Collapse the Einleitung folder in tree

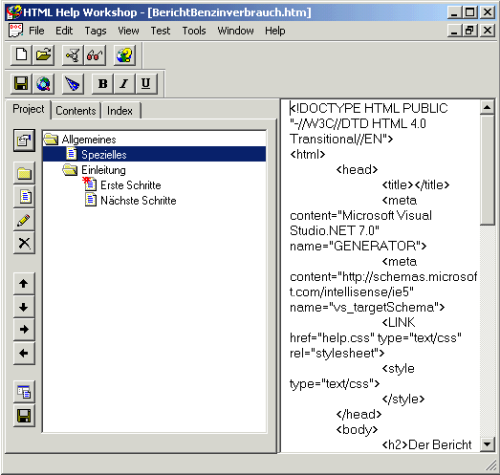tap(70, 170)
